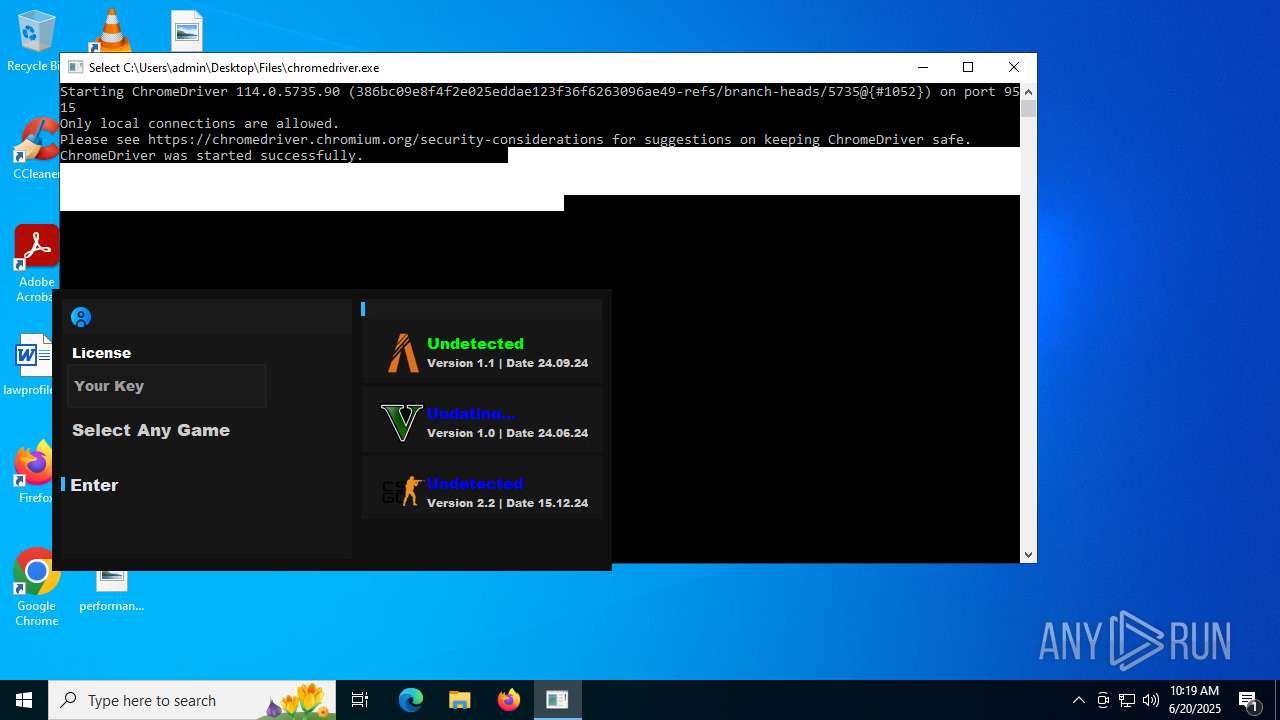
Task: Click the chromedriver.exe title bar text
Action: pos(234,68)
